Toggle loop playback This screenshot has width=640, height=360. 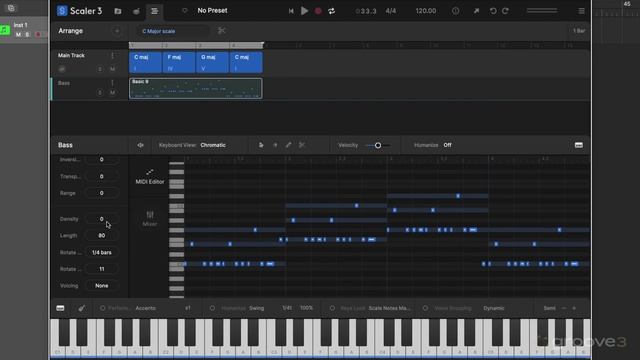click(x=331, y=11)
